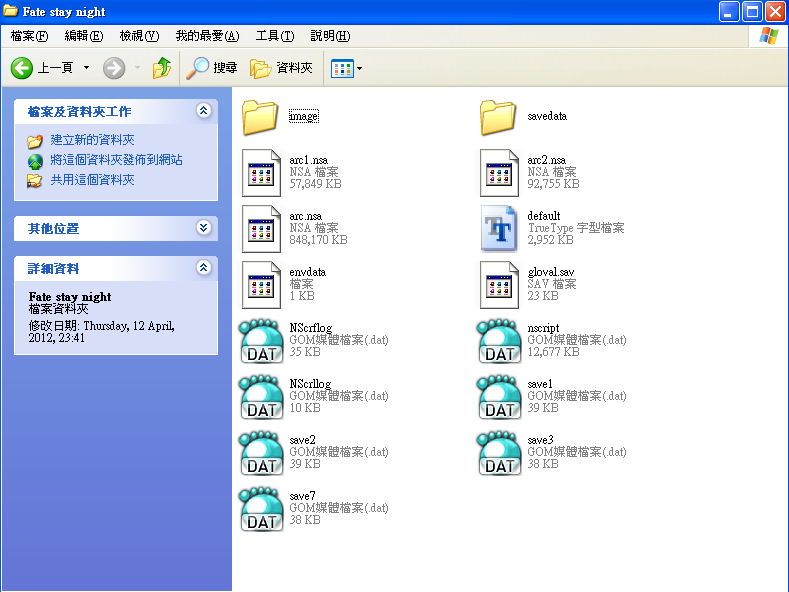Select the save7 DAT file icon
Screen dimensions: 789x592
pos(261,508)
